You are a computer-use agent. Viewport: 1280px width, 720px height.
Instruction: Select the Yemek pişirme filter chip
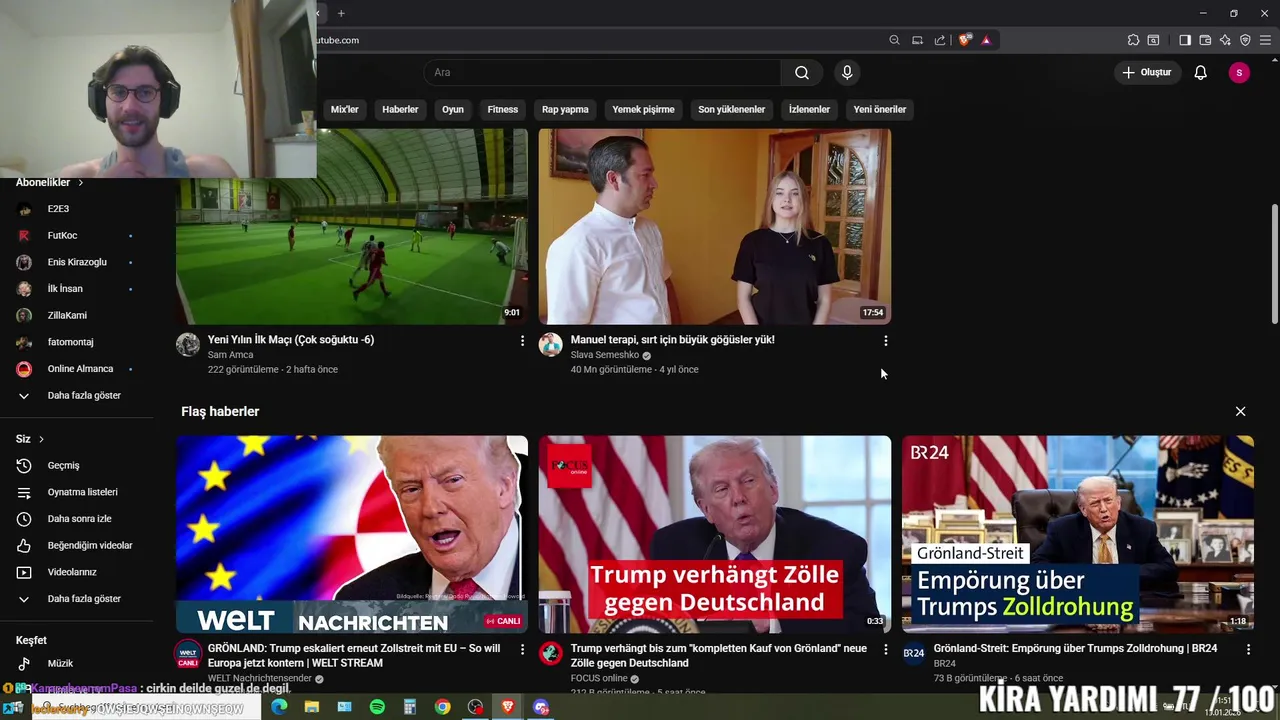(643, 109)
